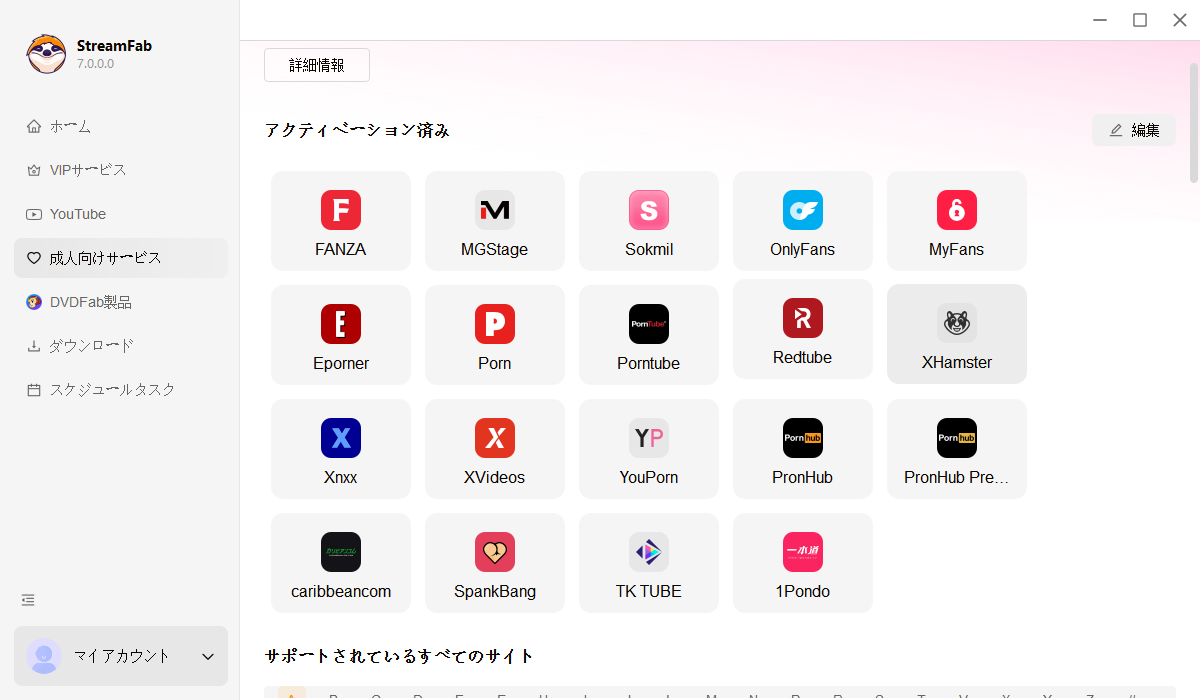
Task: Click the TK TUBE tile
Action: pyautogui.click(x=648, y=562)
